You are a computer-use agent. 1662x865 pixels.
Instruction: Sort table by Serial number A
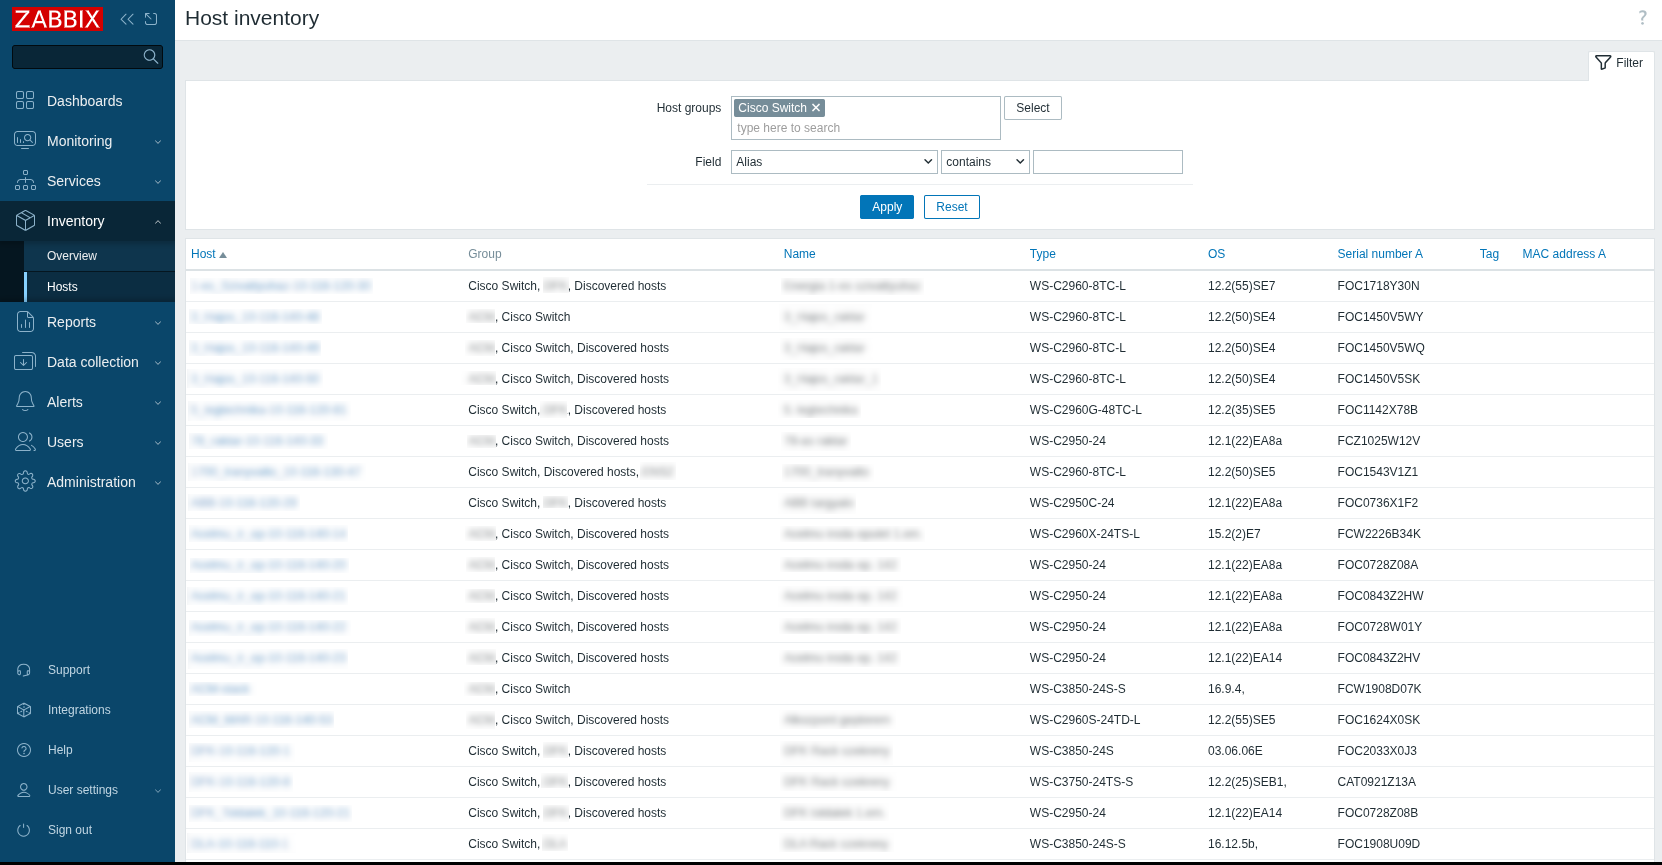point(1379,254)
